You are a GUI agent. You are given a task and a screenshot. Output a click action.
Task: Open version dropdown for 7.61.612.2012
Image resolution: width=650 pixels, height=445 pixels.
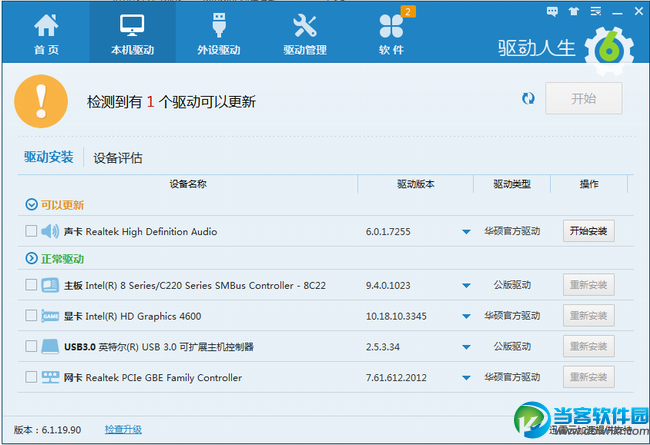(x=466, y=378)
